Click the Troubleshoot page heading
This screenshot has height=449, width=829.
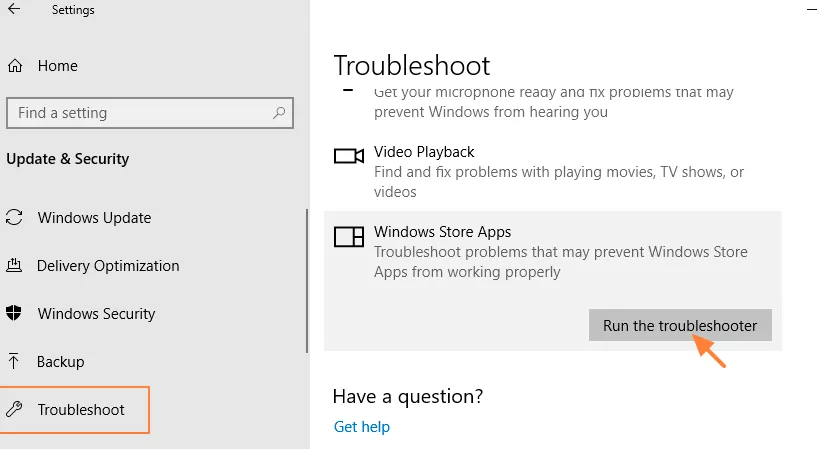[x=412, y=66]
